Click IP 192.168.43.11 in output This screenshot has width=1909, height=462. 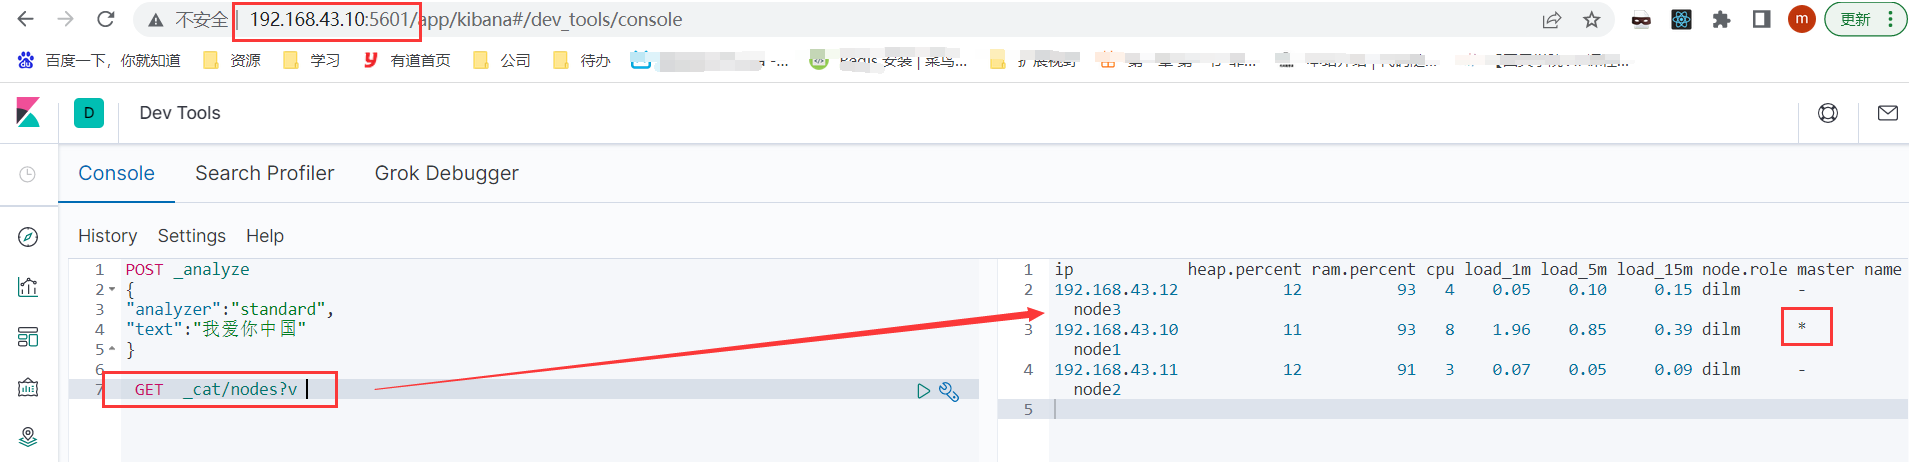(x=1116, y=369)
